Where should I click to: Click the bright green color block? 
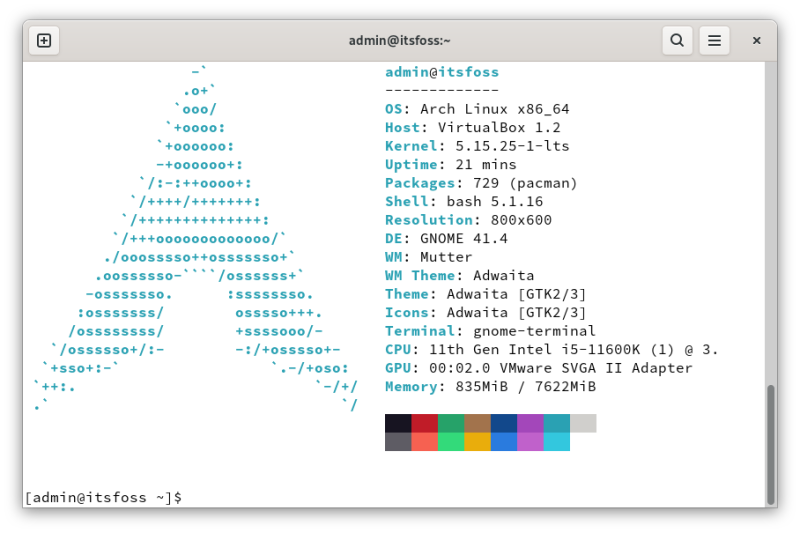(451, 442)
